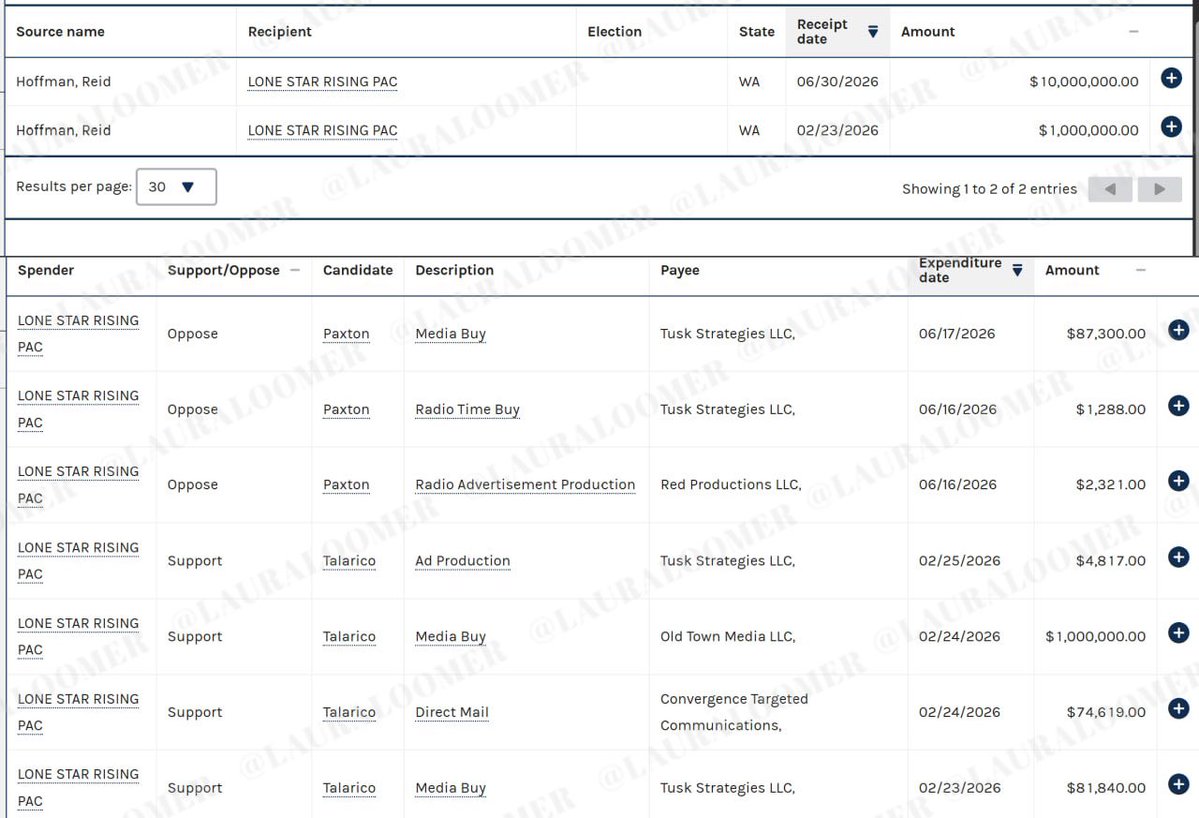Open spender link in Old Town Media row

point(78,636)
